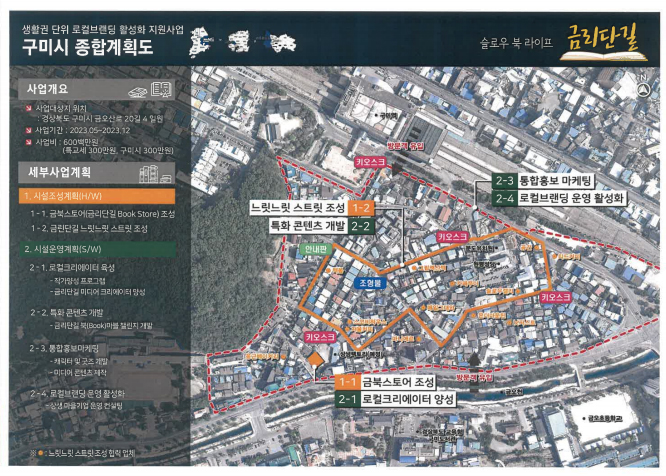Viewport: 666px width, 476px height.
Task: Click the 1-1. 금북스토어 Book Store 조성 item
Action: [102, 214]
